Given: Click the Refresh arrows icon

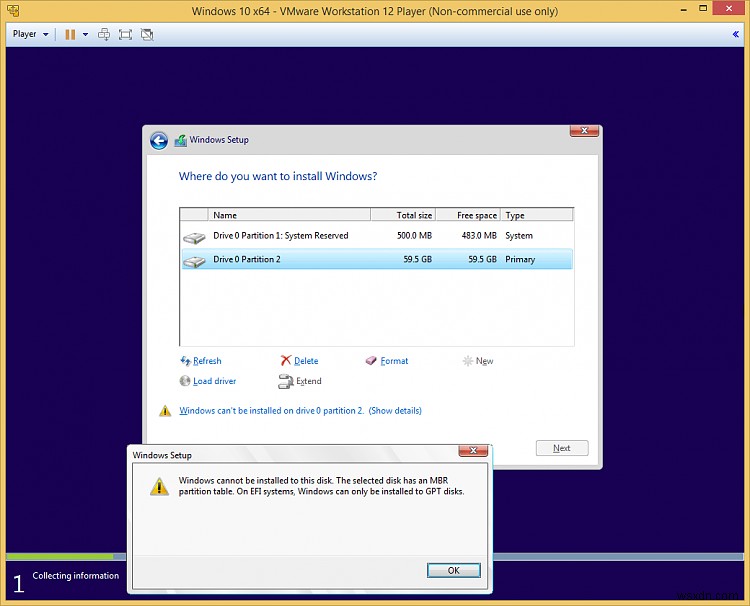Looking at the screenshot, I should (x=185, y=361).
